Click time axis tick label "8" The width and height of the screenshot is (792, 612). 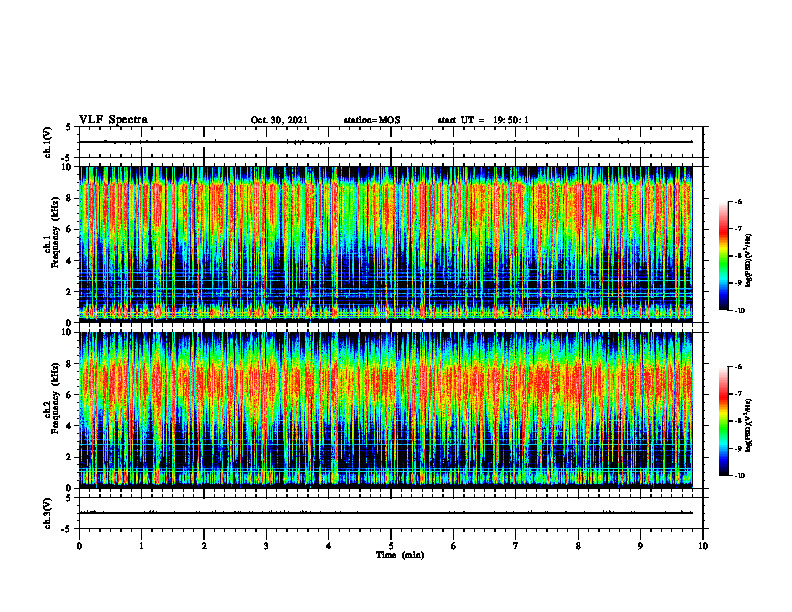point(578,546)
